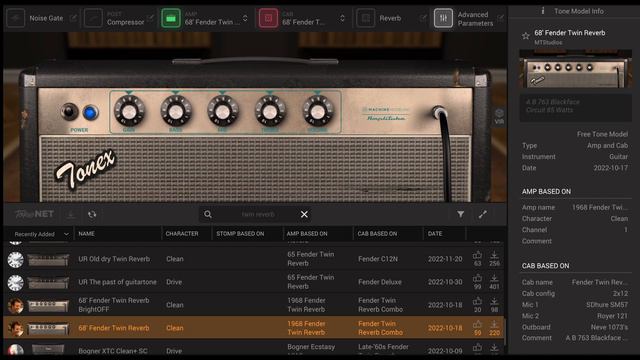Toggle the green AMP block

point(171,18)
